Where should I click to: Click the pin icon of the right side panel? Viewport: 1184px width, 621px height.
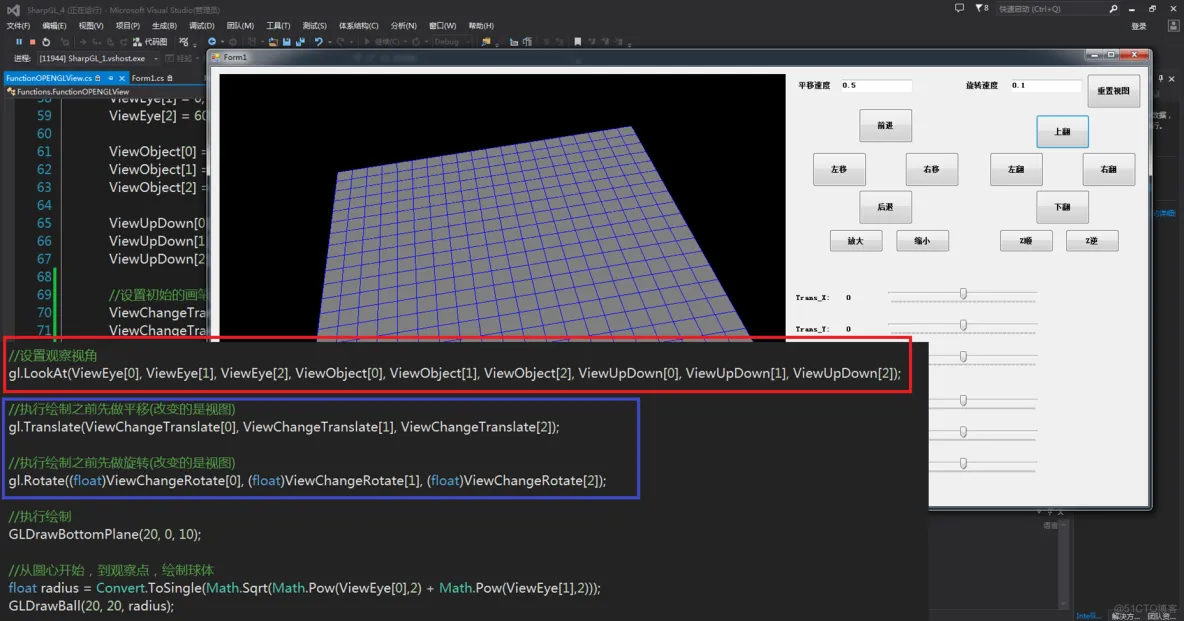click(1161, 79)
